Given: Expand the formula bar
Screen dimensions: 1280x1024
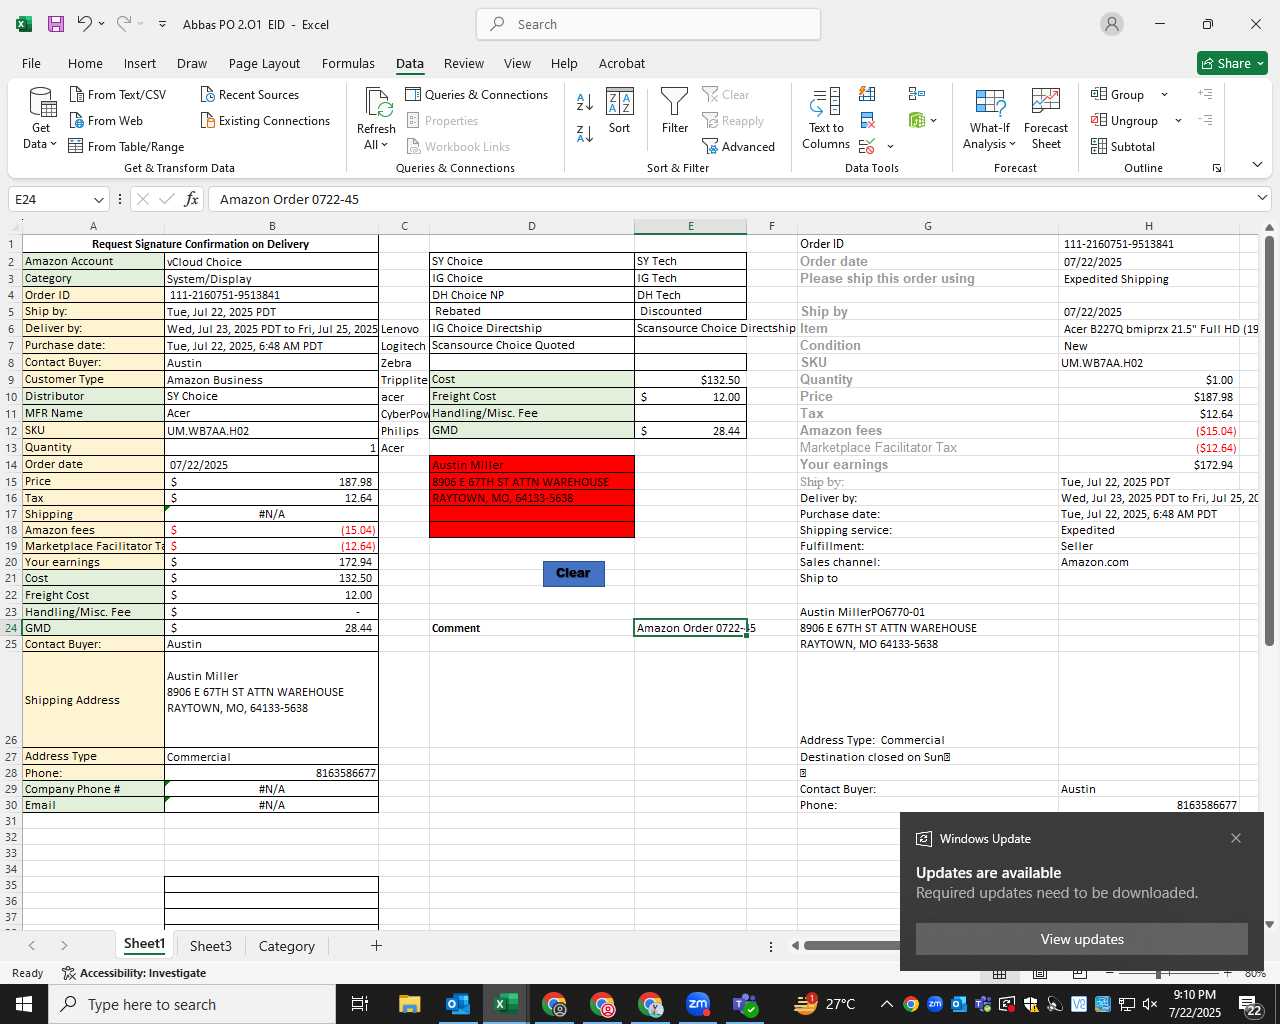Looking at the screenshot, I should pos(1262,198).
